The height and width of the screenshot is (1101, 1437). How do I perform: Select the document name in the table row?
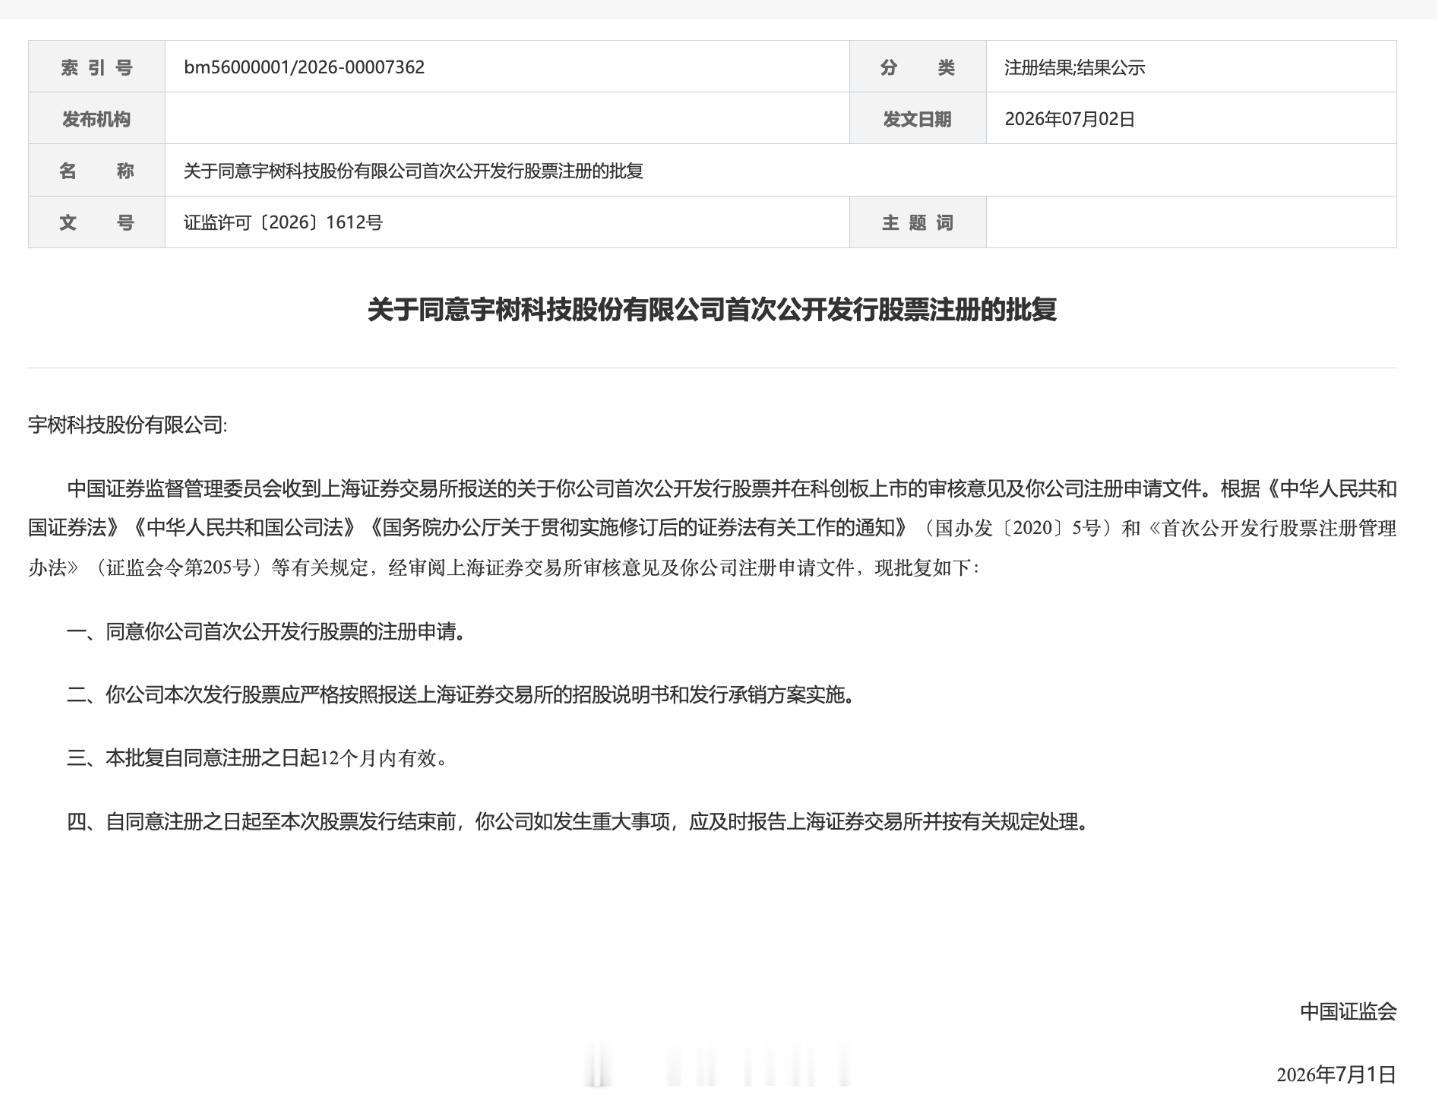point(413,171)
